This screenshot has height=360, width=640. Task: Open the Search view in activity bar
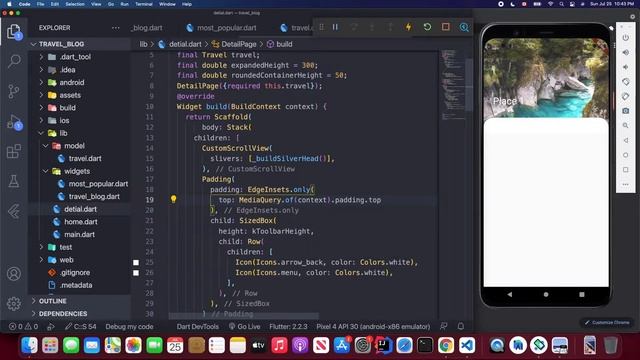[14, 61]
